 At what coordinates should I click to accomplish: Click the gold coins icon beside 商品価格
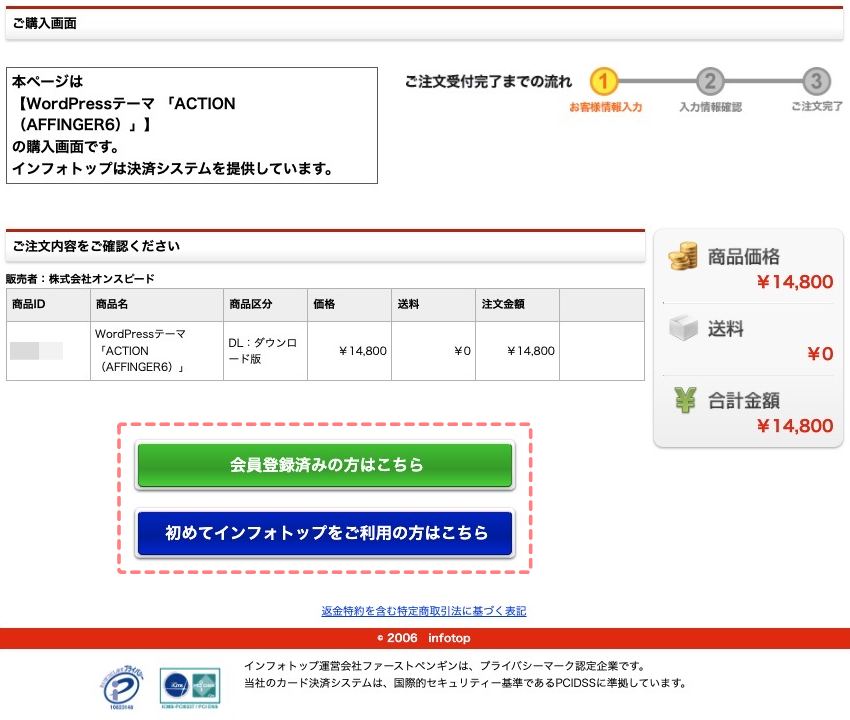(683, 256)
